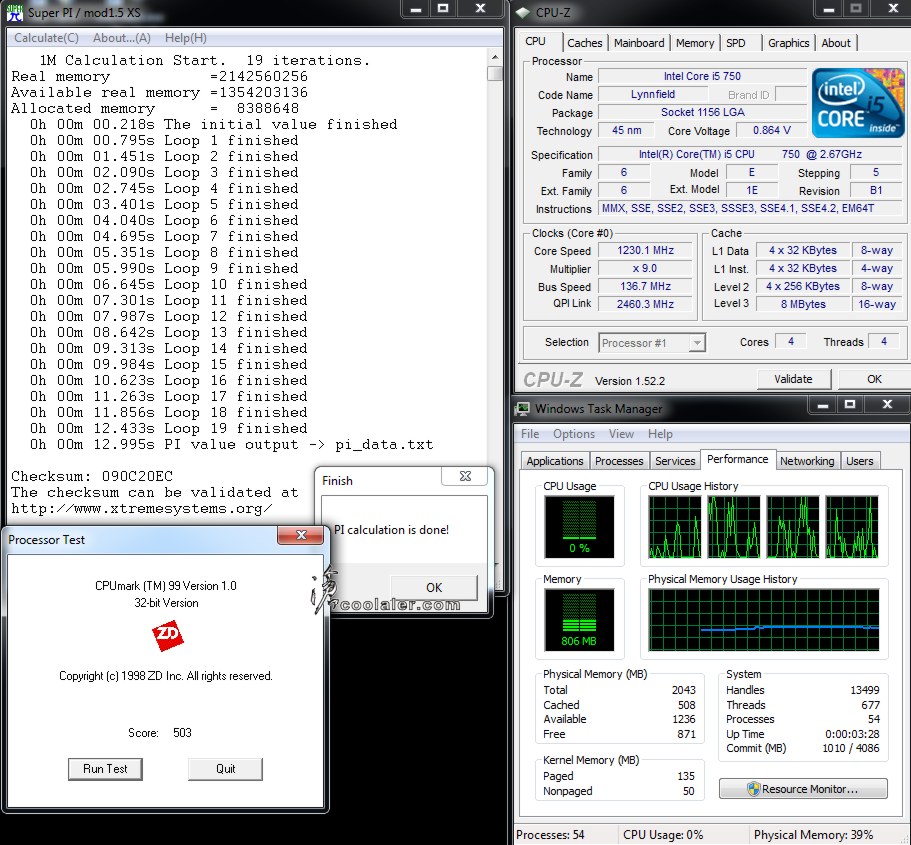The height and width of the screenshot is (845, 911).
Task: Click the Super PI scrollbar up arrow
Action: [x=495, y=58]
